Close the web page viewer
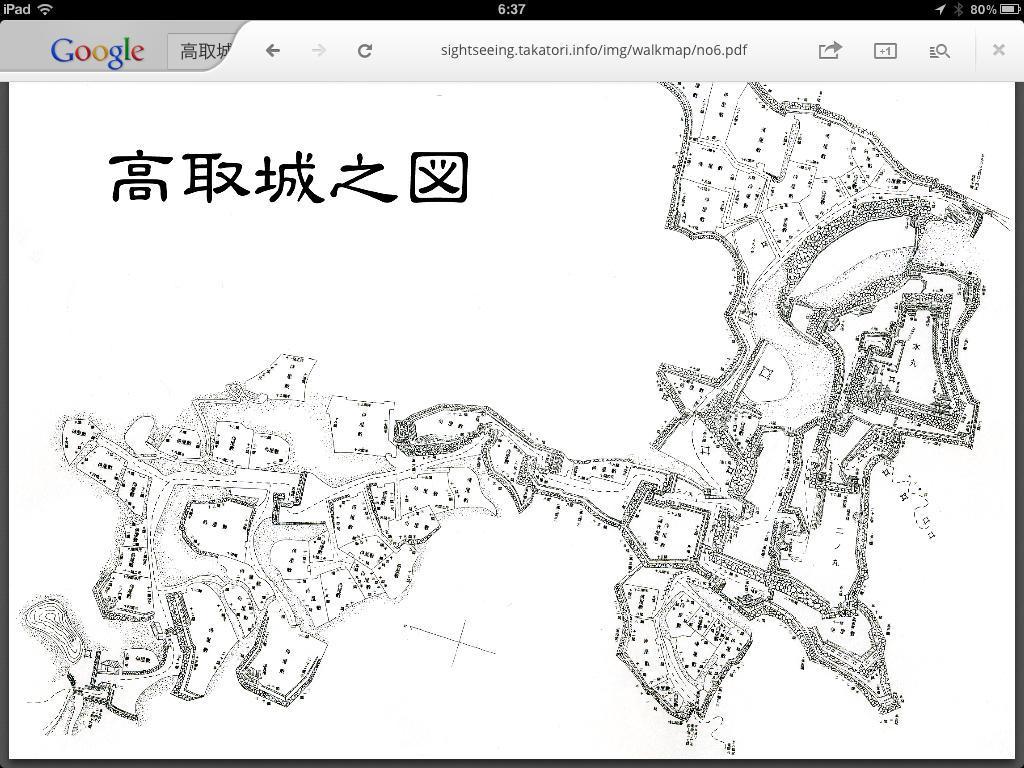The width and height of the screenshot is (1024, 768). click(x=998, y=49)
